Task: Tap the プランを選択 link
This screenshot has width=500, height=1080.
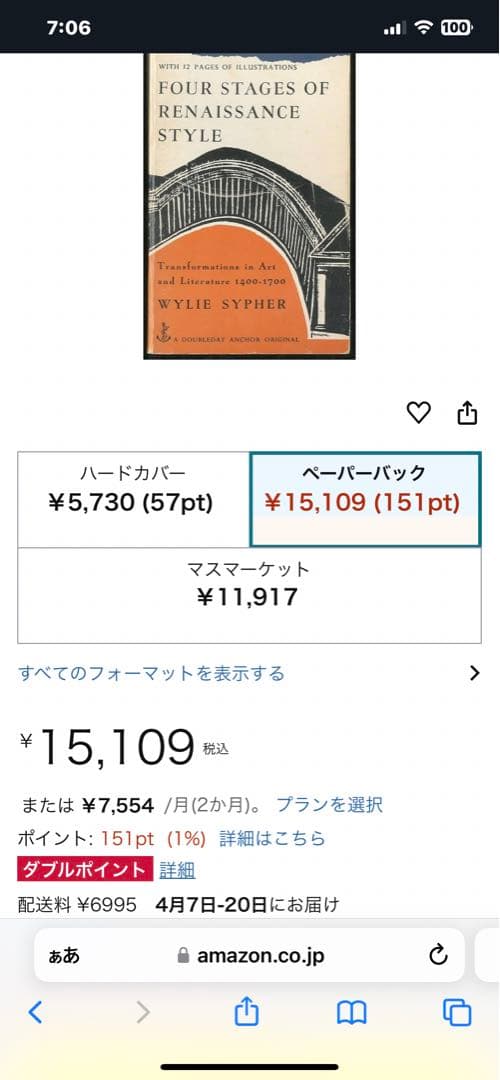Action: [329, 804]
